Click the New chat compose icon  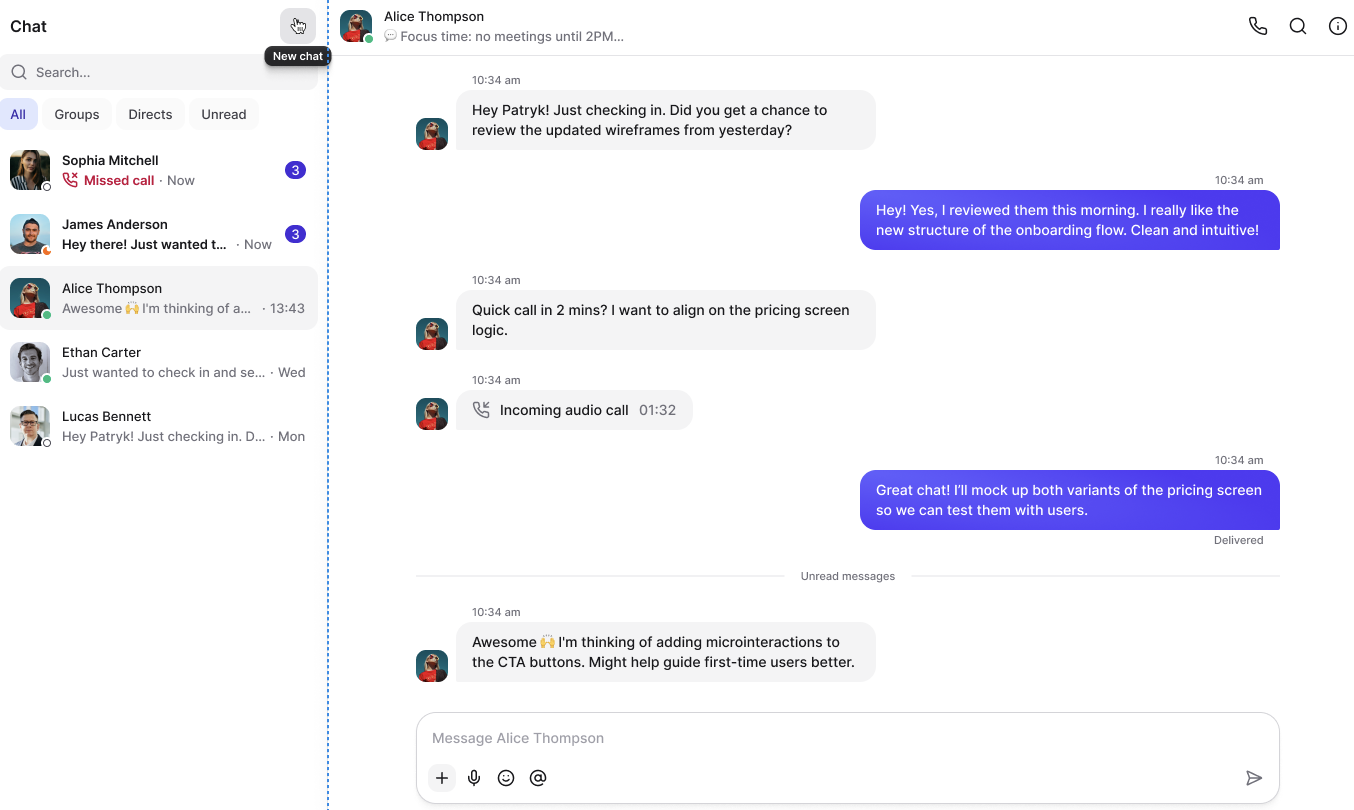[x=297, y=26]
